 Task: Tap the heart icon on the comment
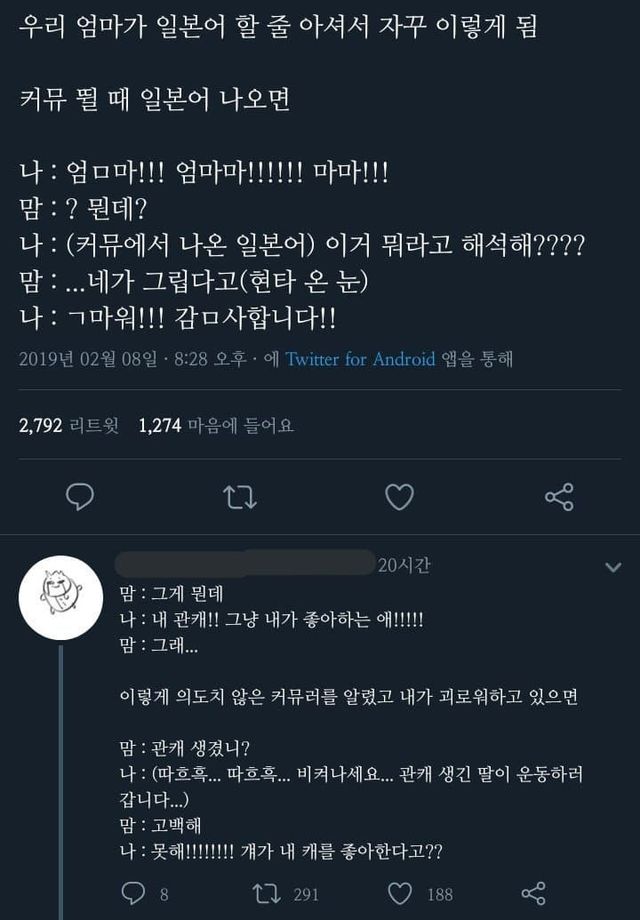click(401, 893)
